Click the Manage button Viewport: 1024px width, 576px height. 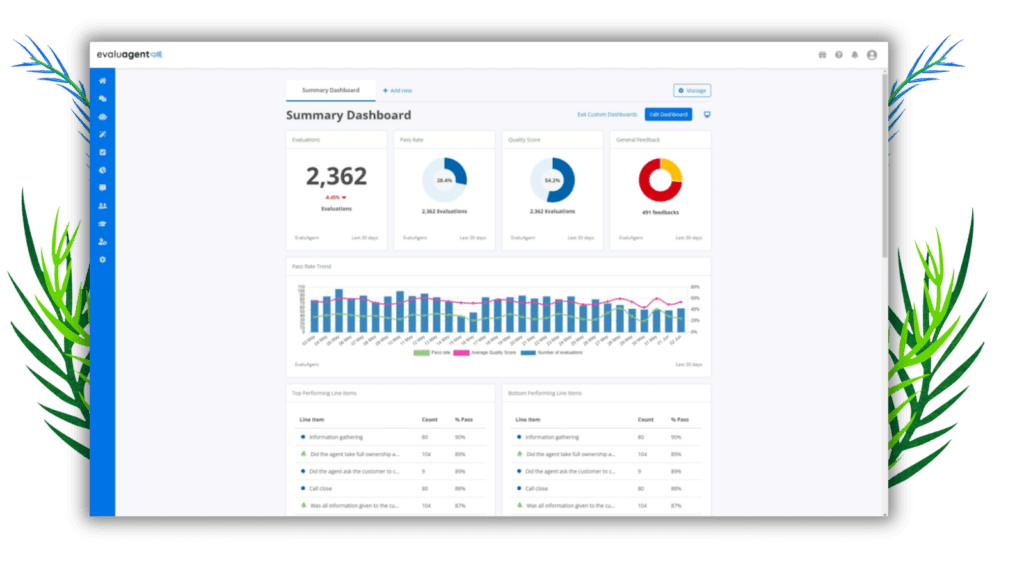pyautogui.click(x=692, y=91)
